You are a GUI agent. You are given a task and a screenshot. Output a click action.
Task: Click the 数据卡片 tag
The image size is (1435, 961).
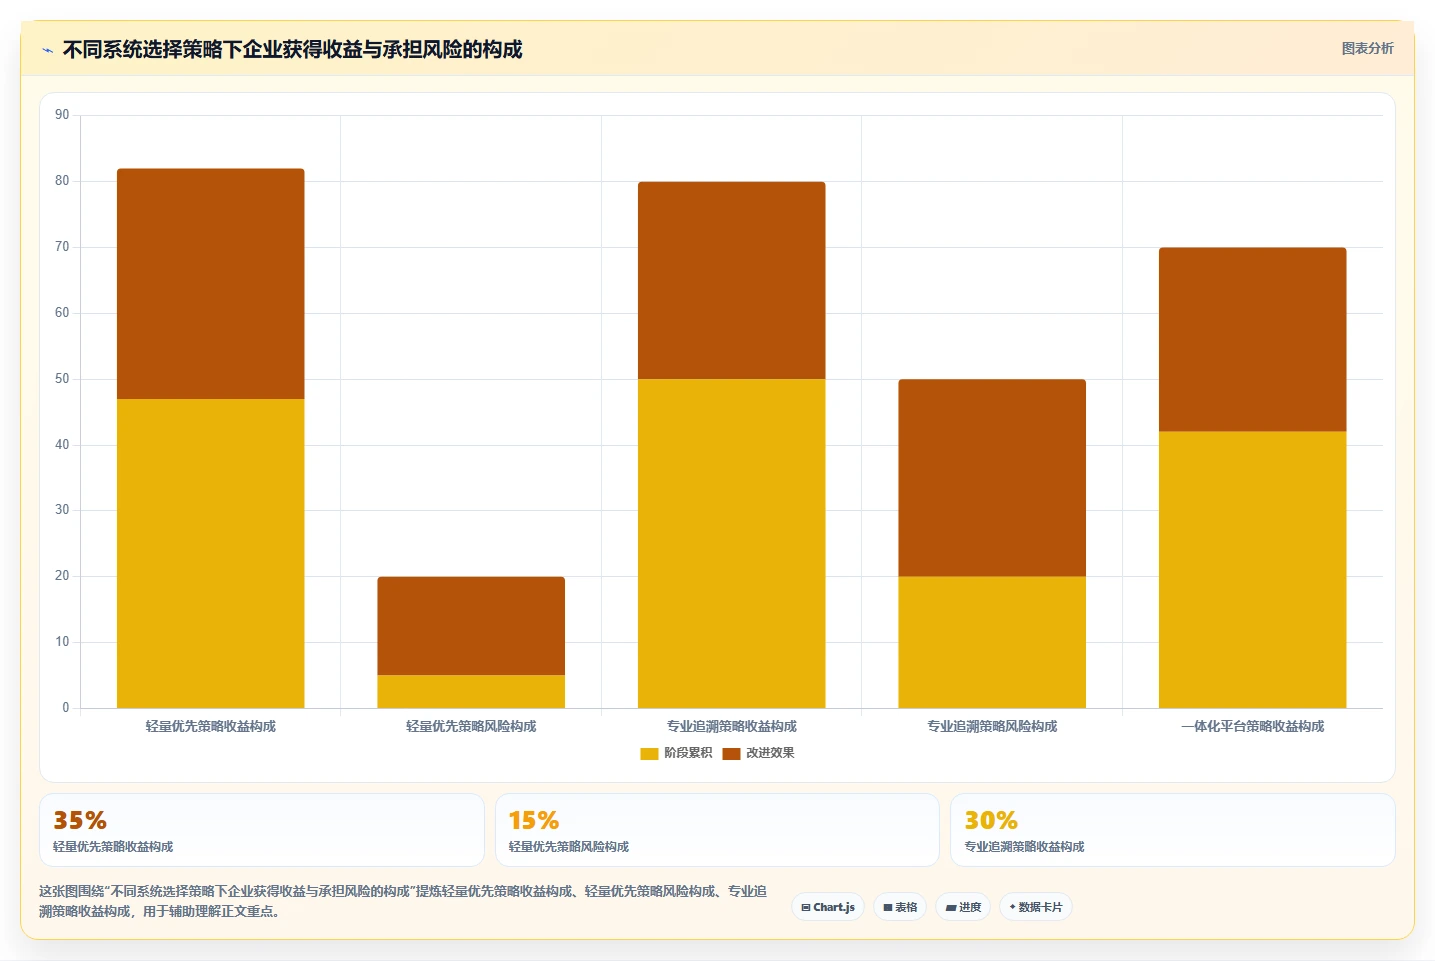click(x=1036, y=907)
